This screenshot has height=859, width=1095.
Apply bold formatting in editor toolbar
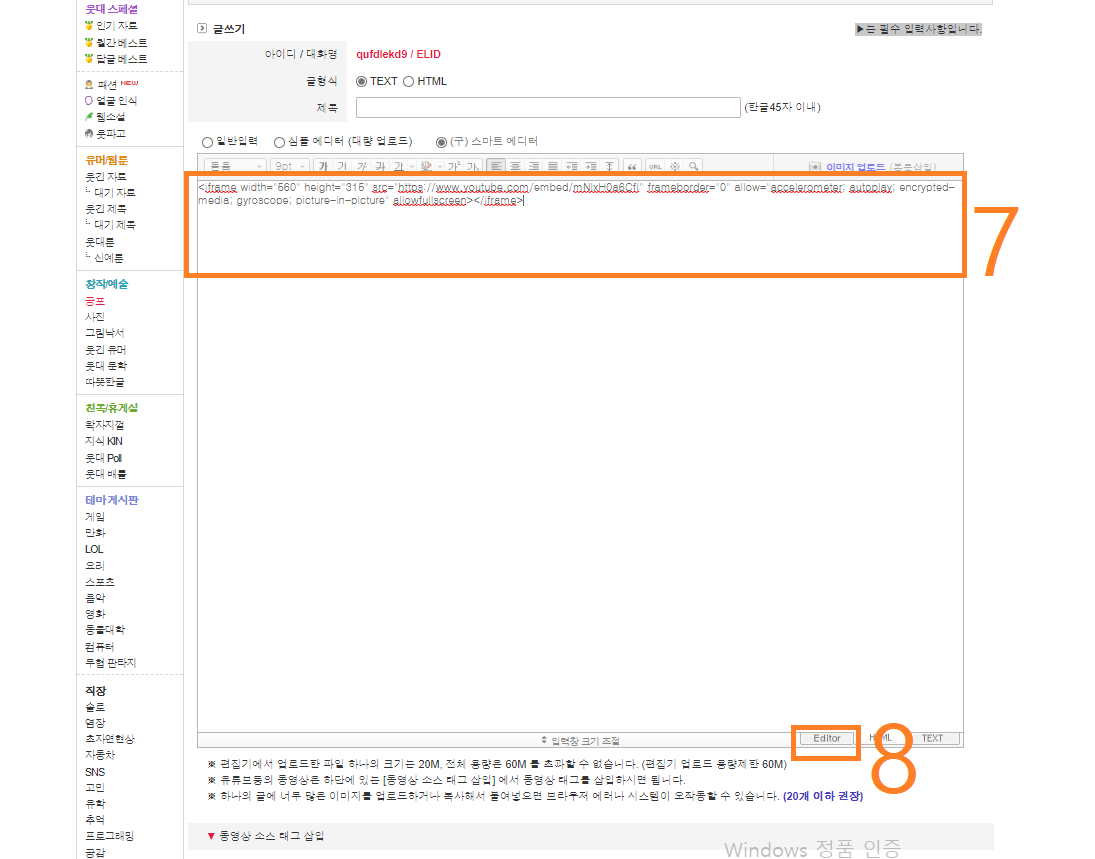323,166
